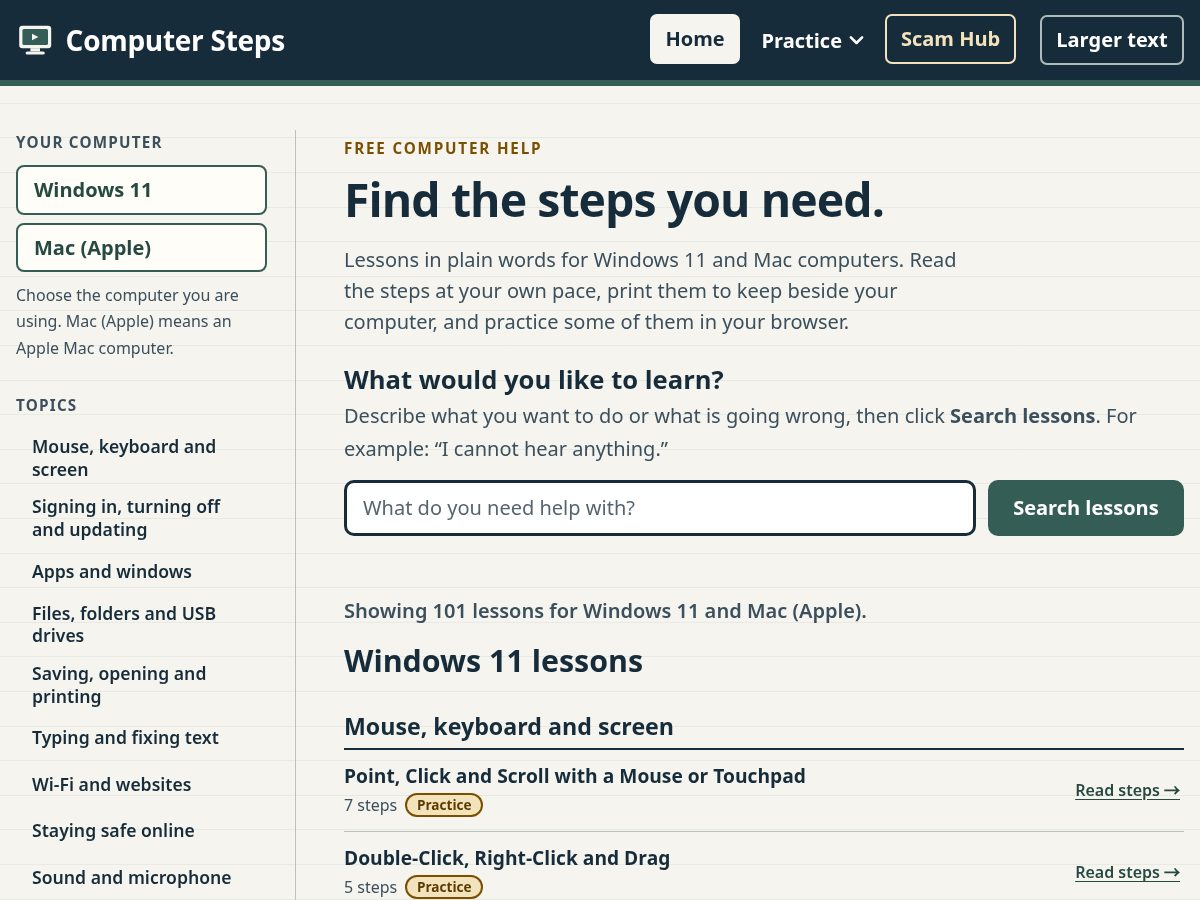The height and width of the screenshot is (900, 1200).
Task: Select Mac (Apple) as your computer
Action: click(x=141, y=248)
